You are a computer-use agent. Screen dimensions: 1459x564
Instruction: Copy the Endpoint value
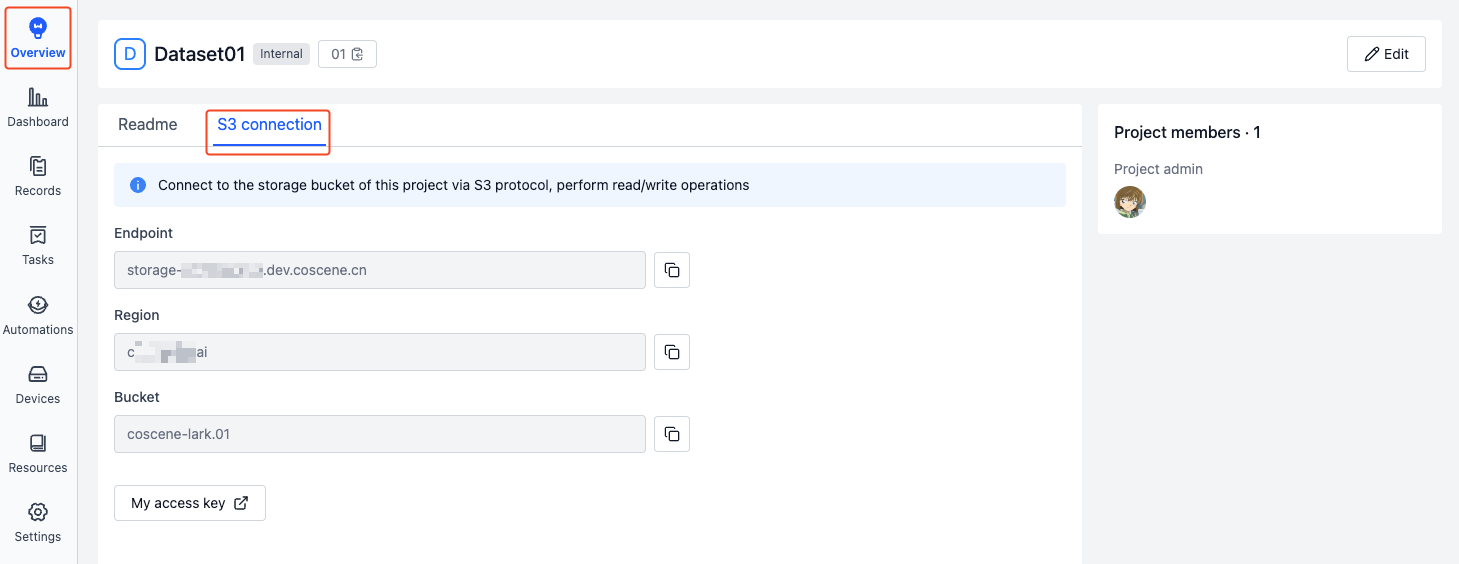coord(672,270)
